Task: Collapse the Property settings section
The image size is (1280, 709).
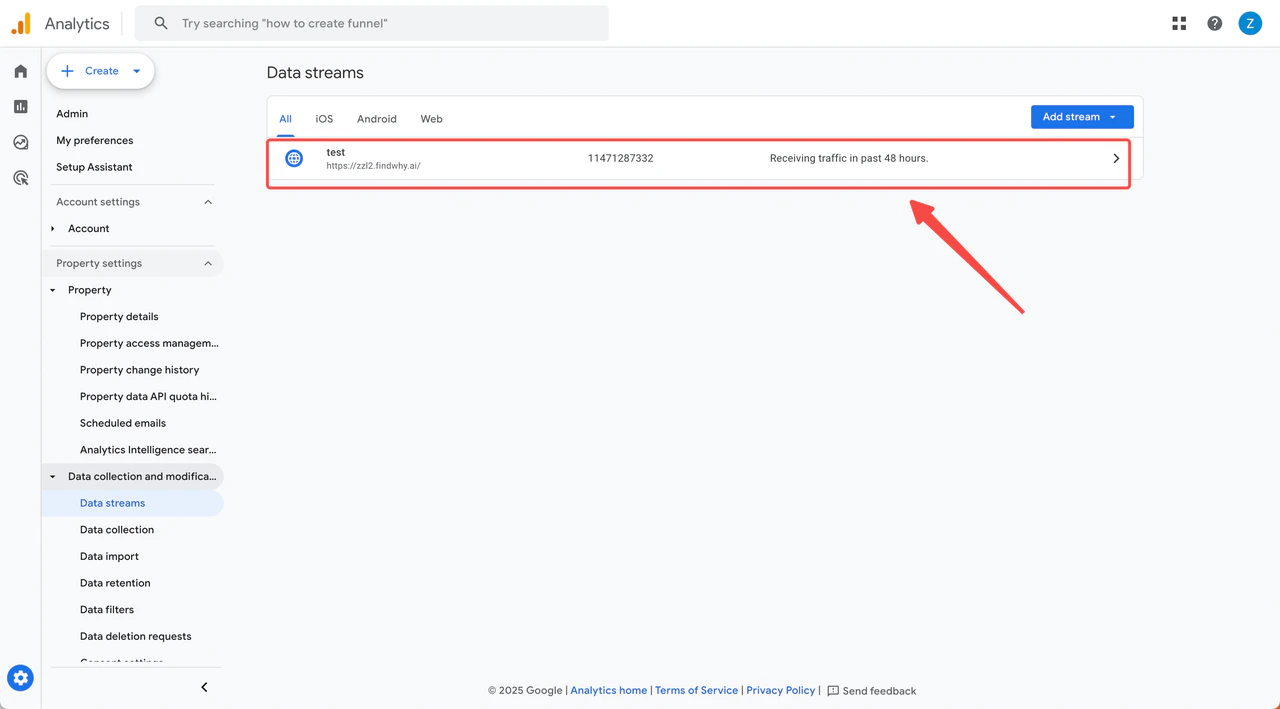Action: point(208,264)
